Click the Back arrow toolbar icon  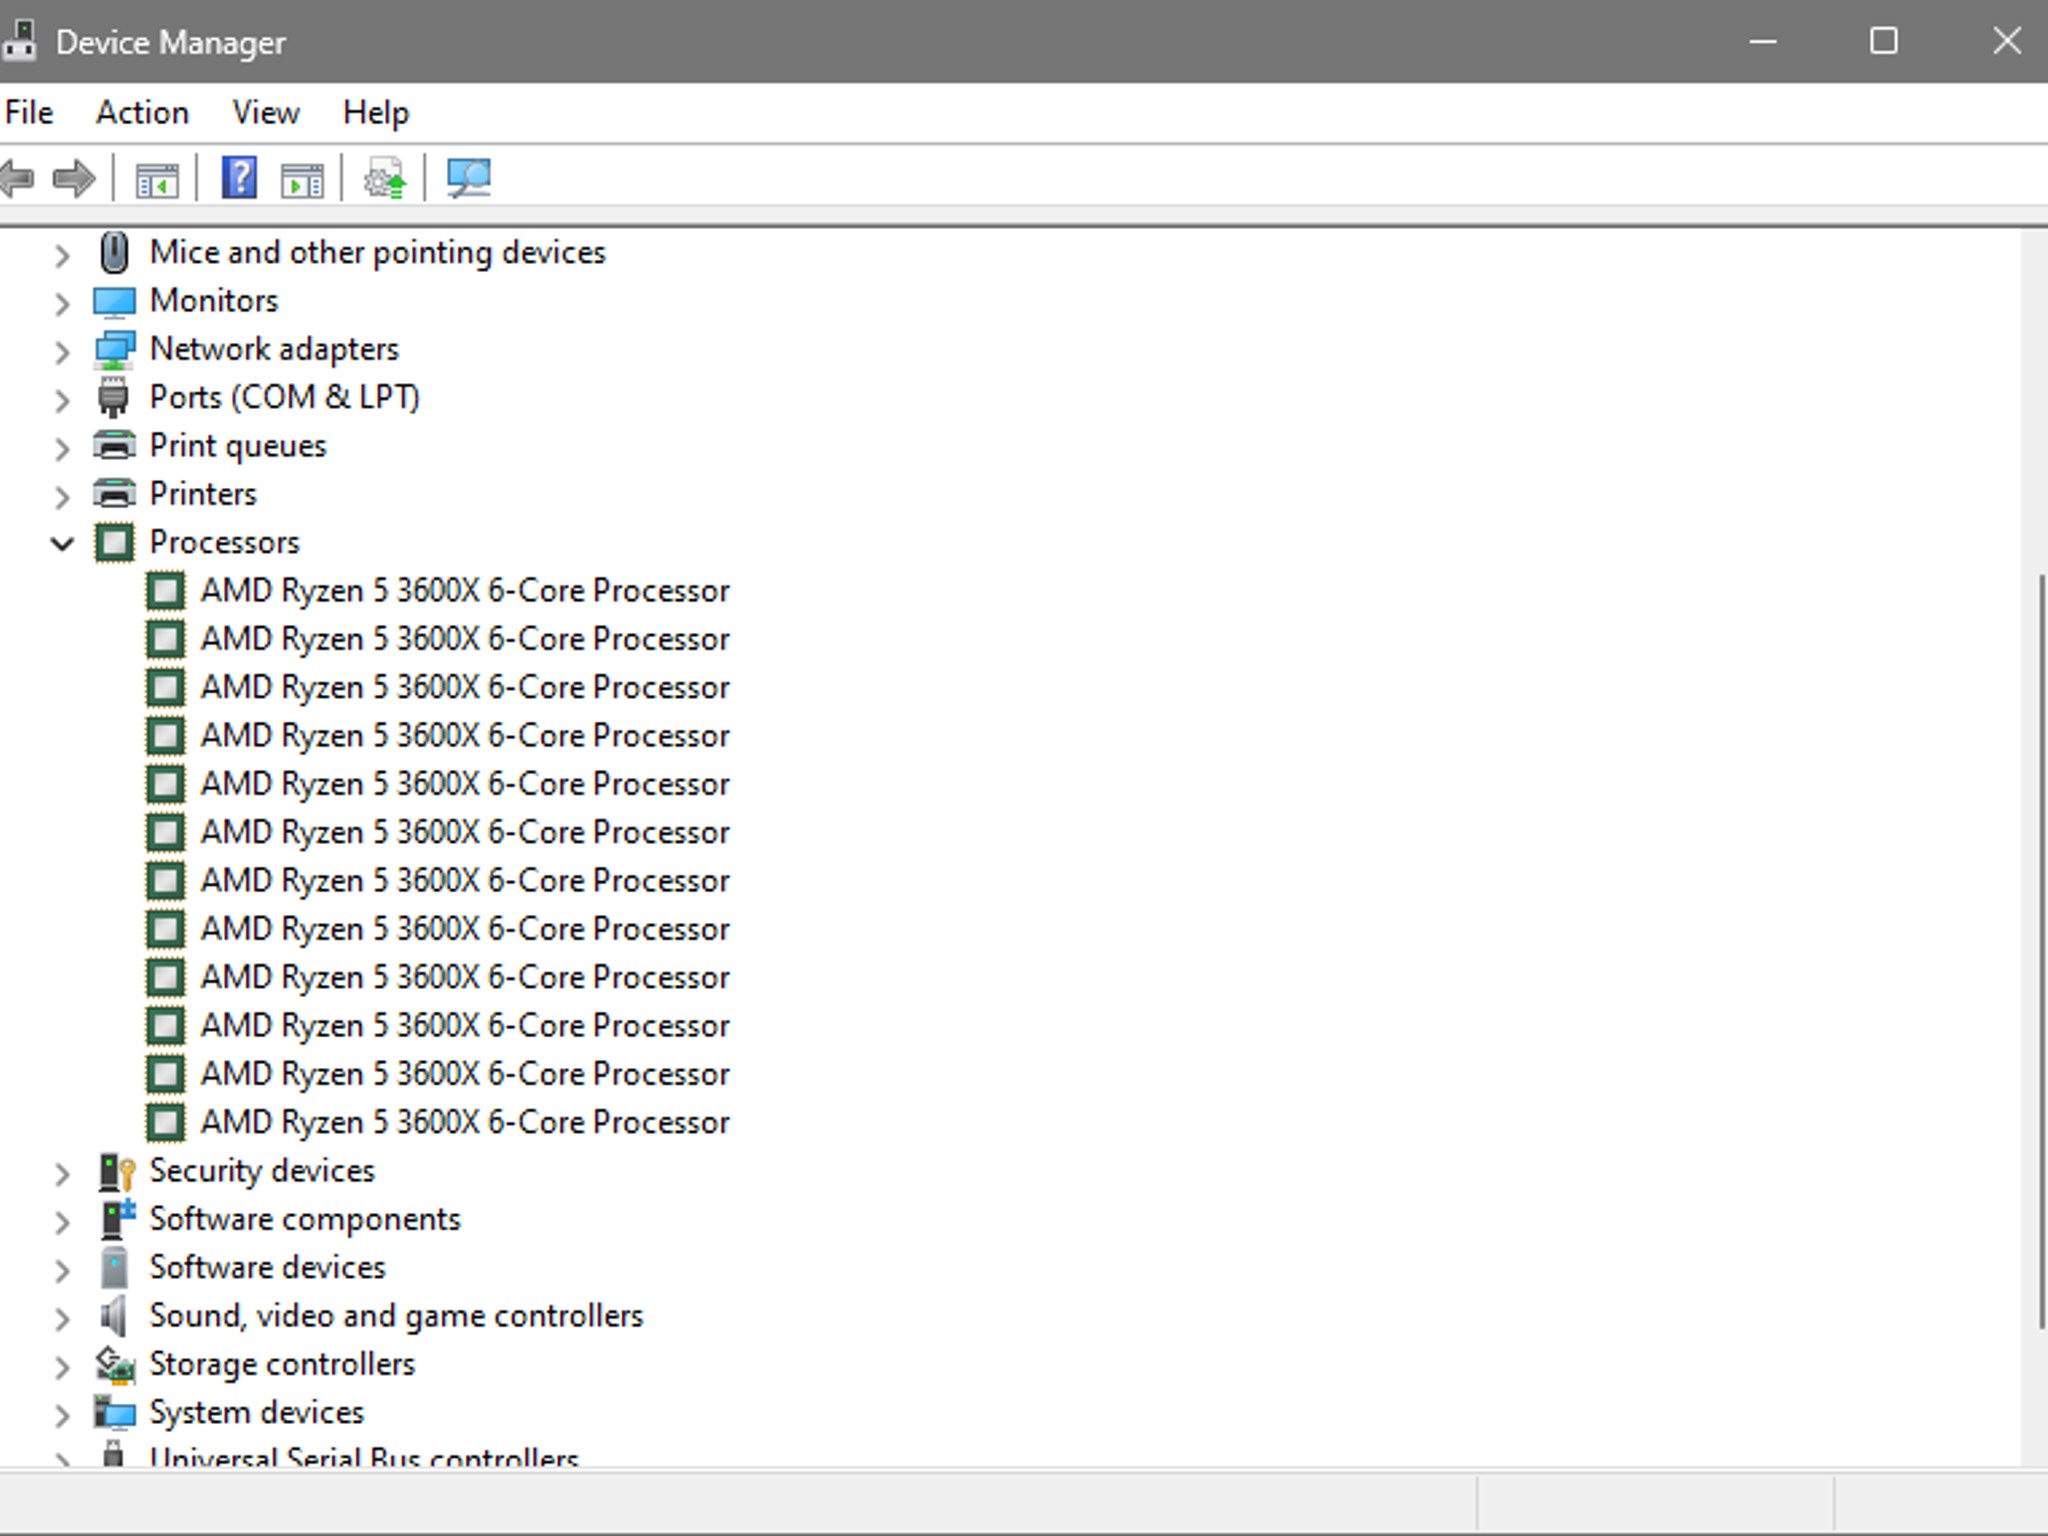(18, 180)
